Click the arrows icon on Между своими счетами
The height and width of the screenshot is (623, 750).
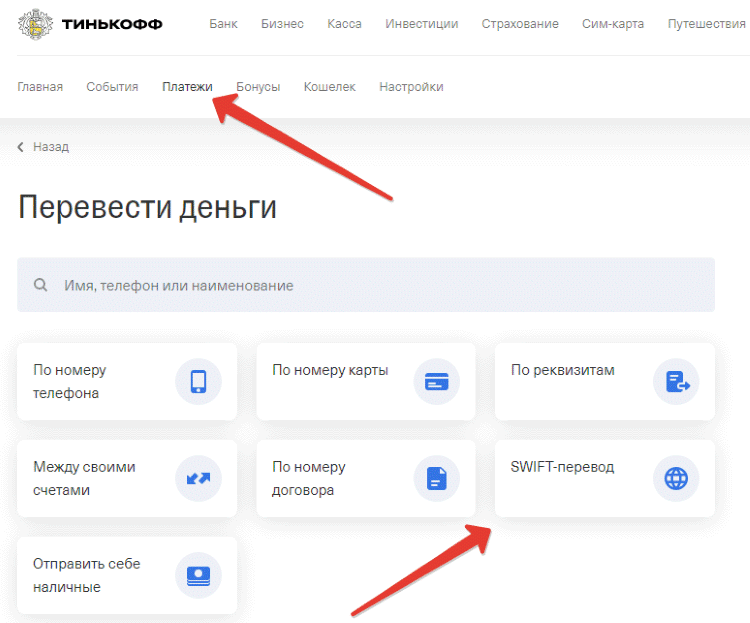click(198, 478)
